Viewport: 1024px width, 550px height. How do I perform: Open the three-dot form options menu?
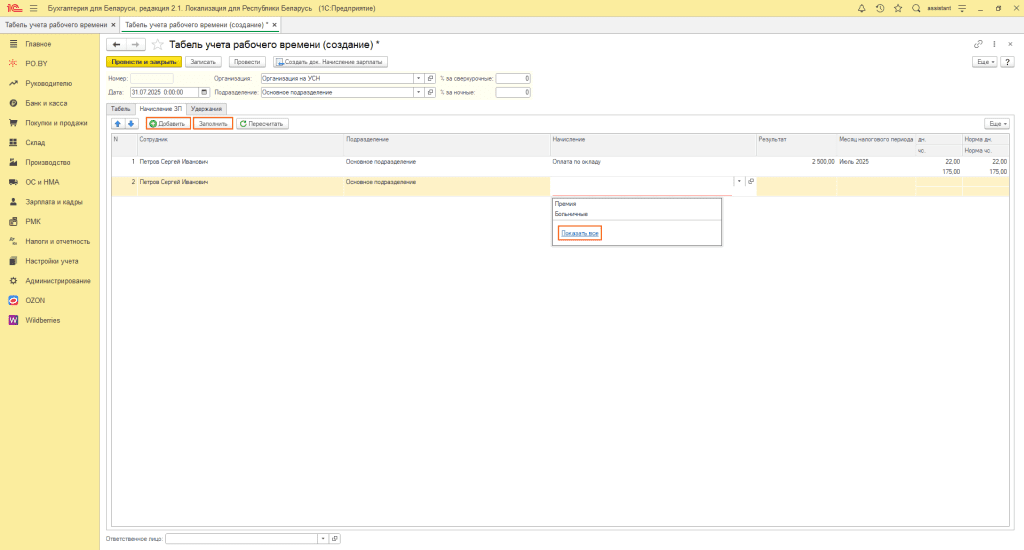[995, 44]
